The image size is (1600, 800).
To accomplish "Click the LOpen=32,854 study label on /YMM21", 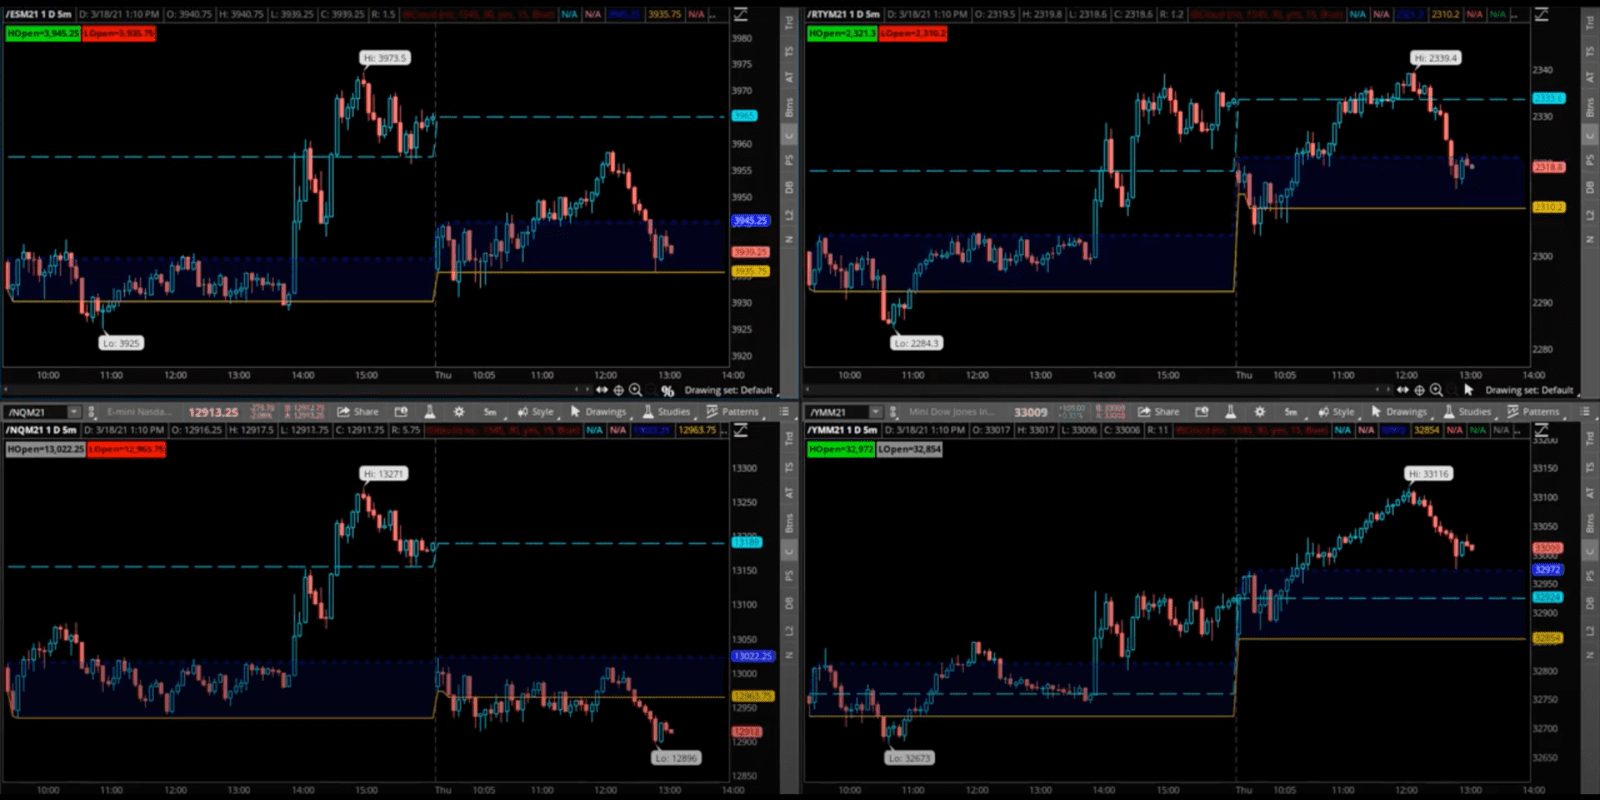I will pyautogui.click(x=910, y=449).
